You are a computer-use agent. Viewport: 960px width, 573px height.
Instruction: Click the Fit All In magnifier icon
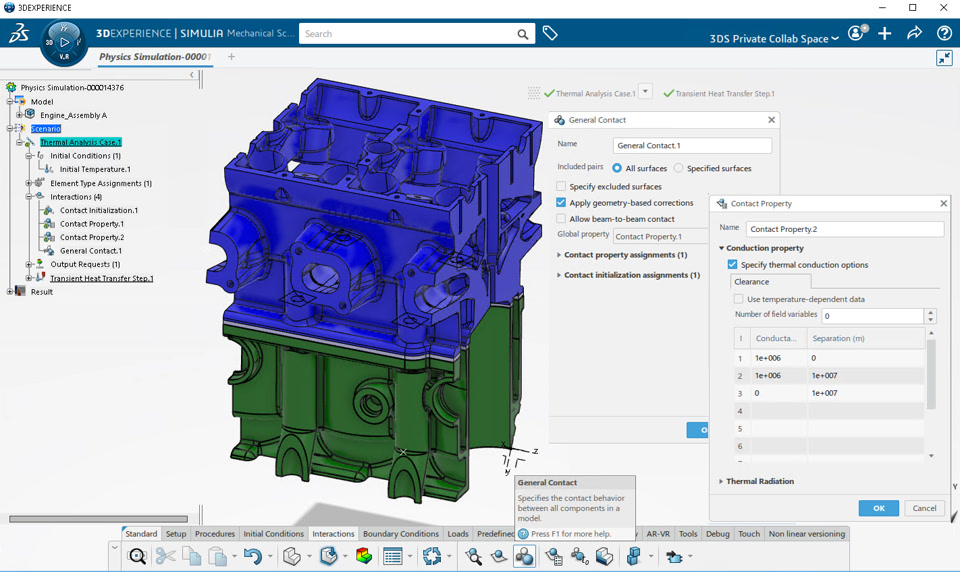coord(137,556)
